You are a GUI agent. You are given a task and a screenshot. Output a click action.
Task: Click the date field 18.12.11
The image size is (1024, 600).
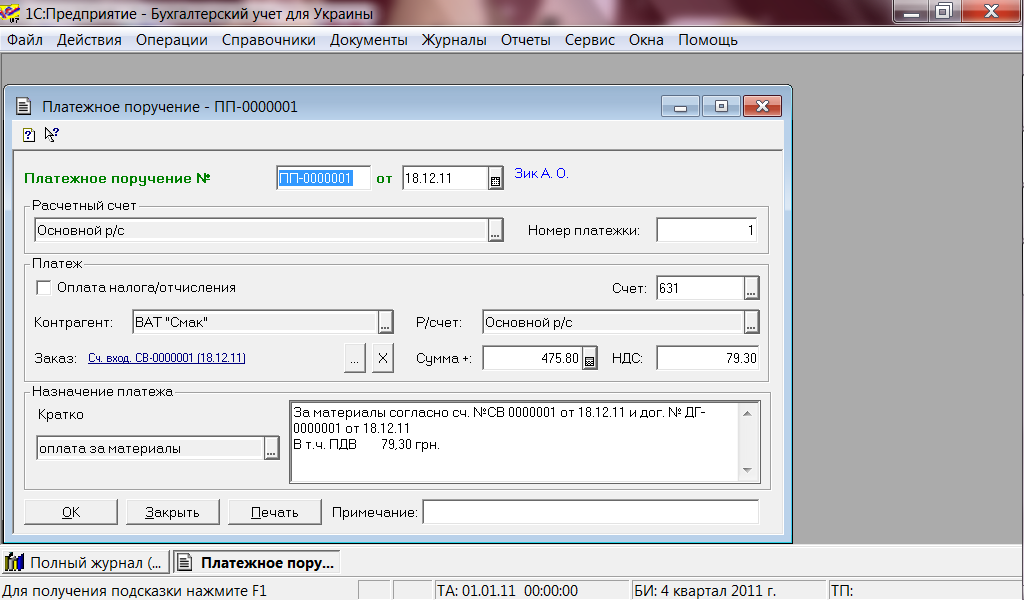click(445, 178)
